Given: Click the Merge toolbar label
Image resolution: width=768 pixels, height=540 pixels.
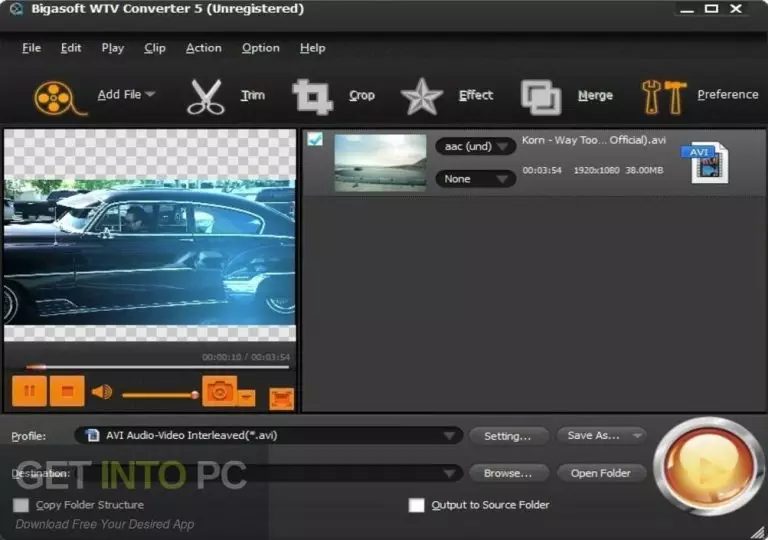Looking at the screenshot, I should (x=595, y=95).
